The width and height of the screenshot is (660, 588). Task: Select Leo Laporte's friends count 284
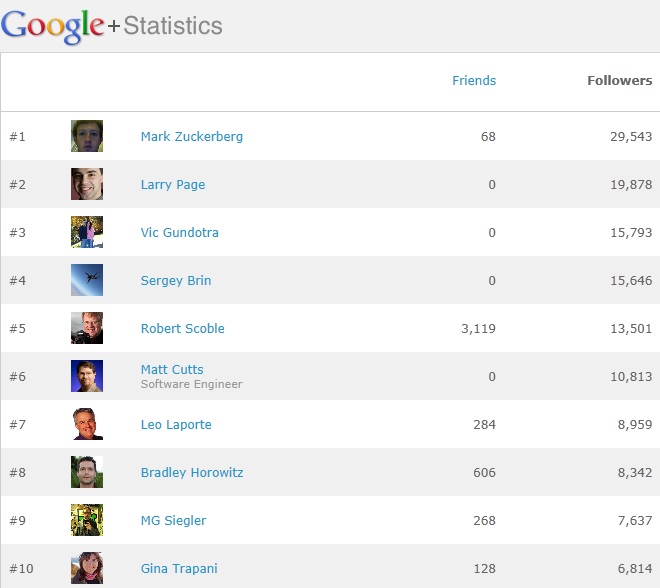(x=484, y=425)
